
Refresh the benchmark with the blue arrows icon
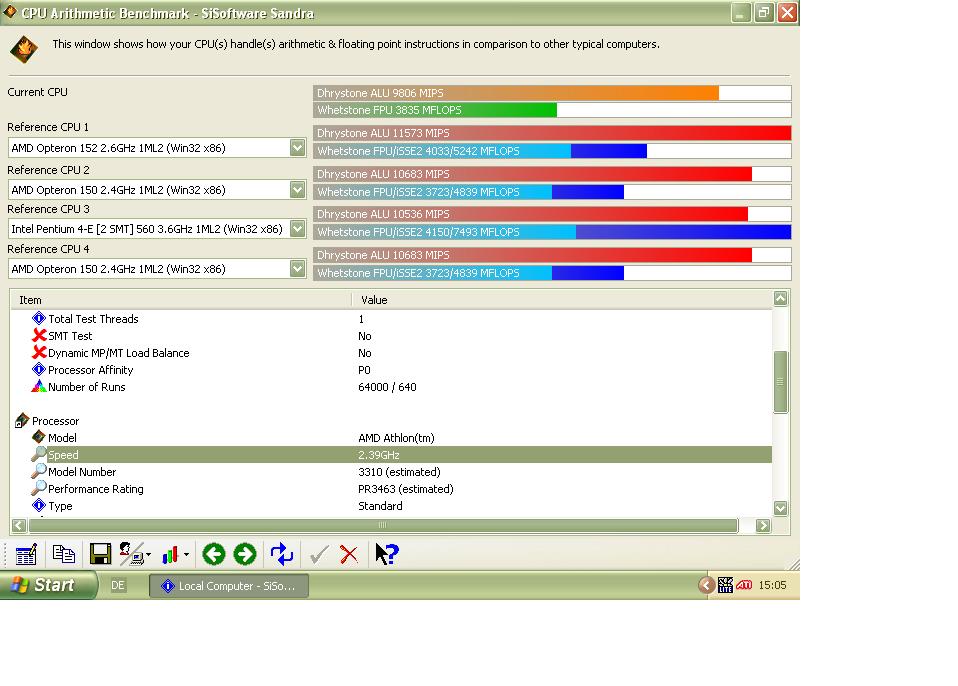(x=282, y=554)
